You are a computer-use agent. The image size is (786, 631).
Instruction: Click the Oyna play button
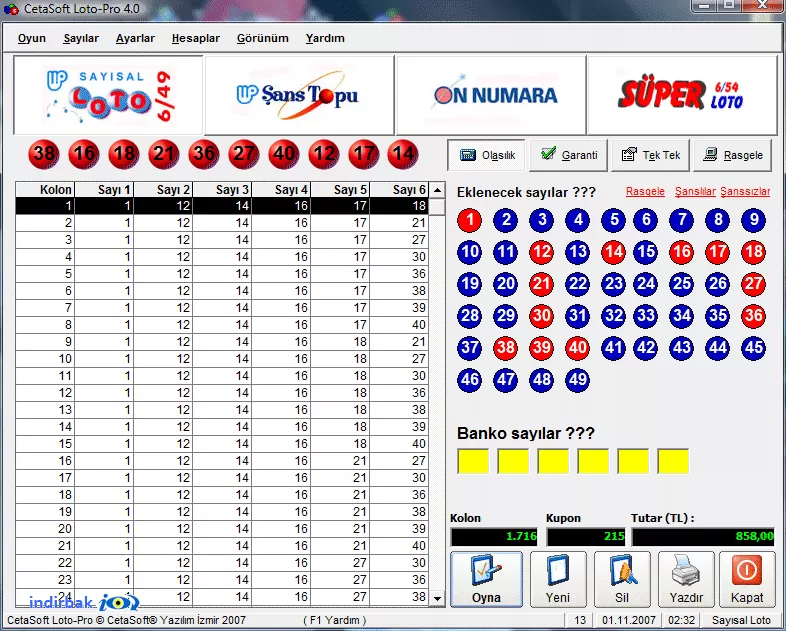coord(486,579)
